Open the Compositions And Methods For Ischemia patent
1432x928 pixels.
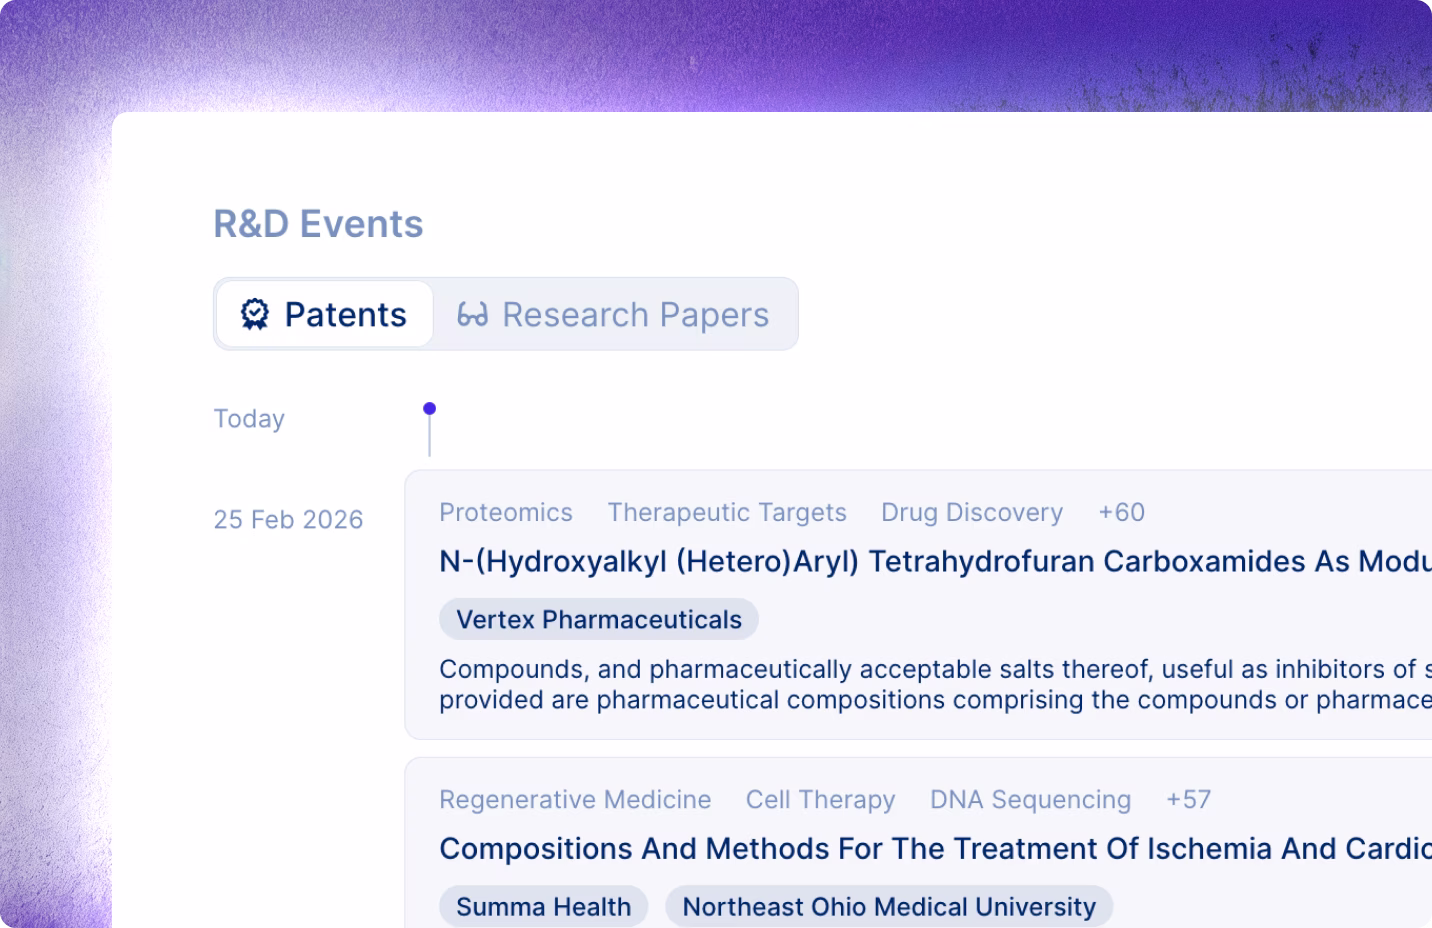935,849
